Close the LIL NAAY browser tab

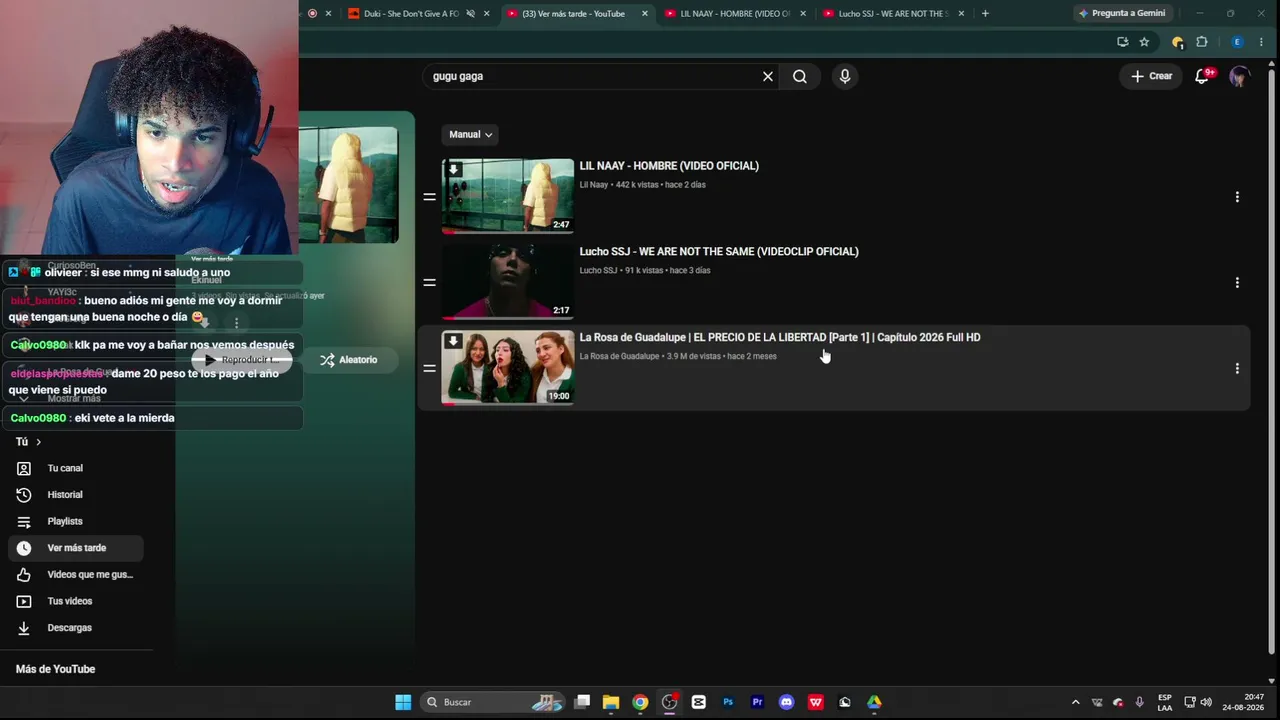coord(803,14)
